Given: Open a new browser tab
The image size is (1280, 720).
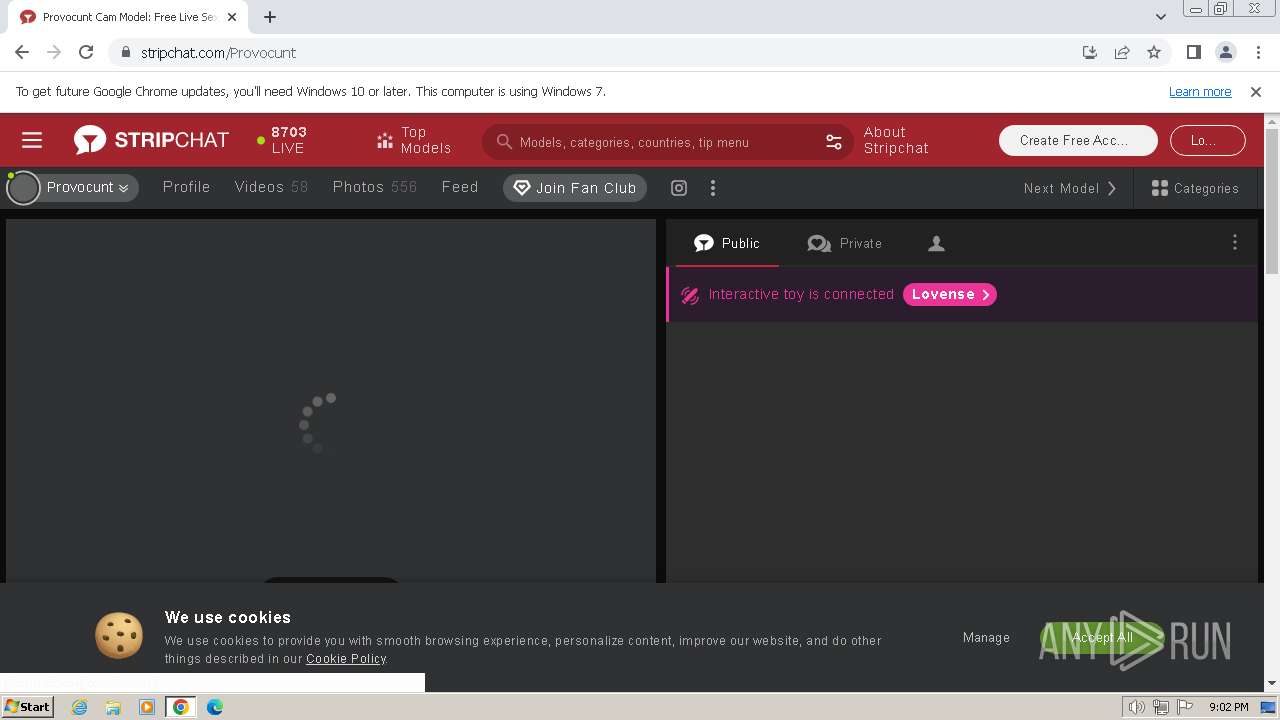Looking at the screenshot, I should (270, 17).
